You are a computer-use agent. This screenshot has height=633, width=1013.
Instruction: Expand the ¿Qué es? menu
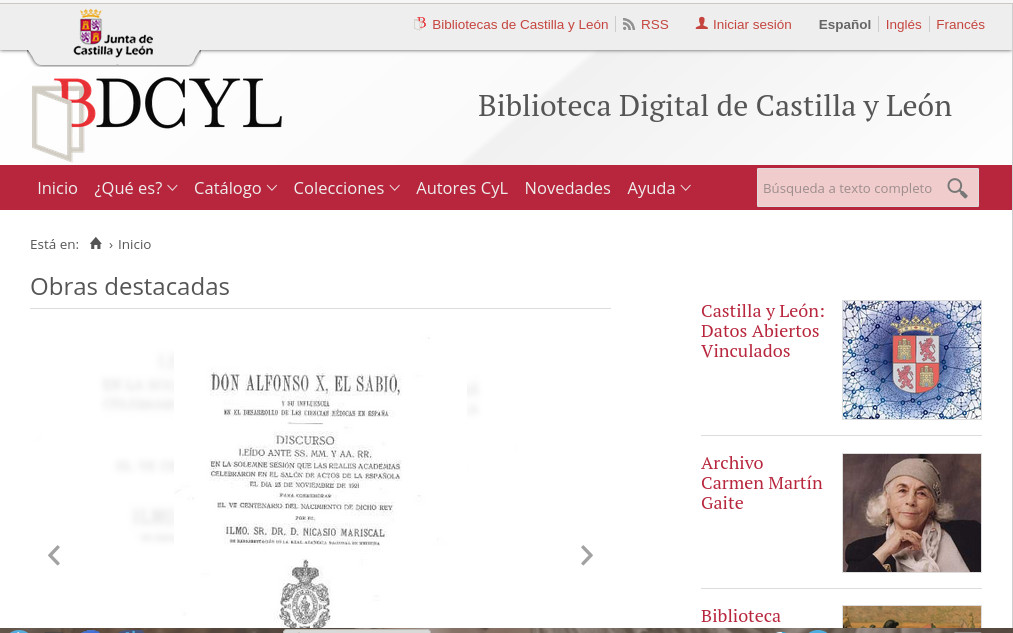pyautogui.click(x=135, y=188)
